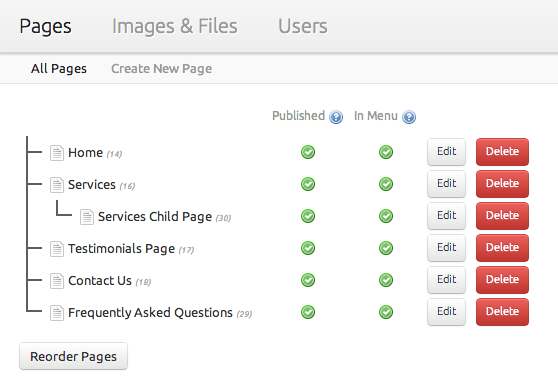558x391 pixels.
Task: Open the Users tab
Action: 303,26
